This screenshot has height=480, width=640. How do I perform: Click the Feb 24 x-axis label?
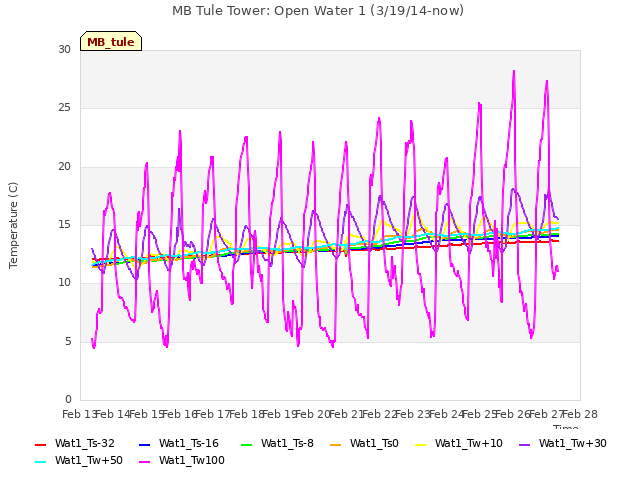pyautogui.click(x=447, y=414)
